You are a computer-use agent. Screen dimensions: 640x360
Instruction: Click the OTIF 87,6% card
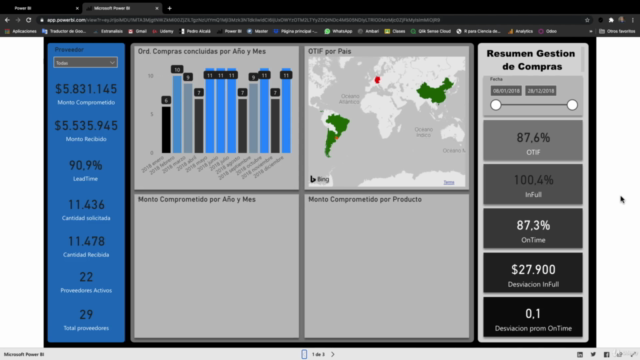tap(533, 140)
